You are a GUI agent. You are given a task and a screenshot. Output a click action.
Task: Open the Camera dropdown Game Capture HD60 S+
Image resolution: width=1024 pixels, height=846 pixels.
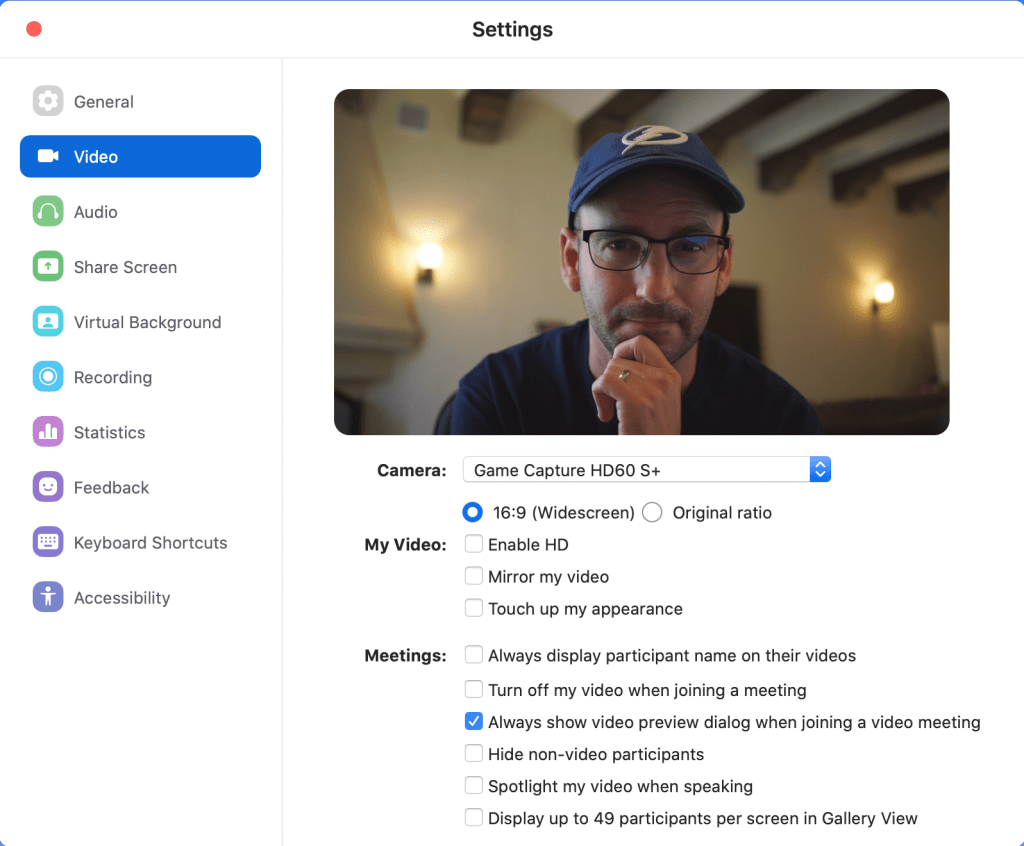pyautogui.click(x=646, y=470)
